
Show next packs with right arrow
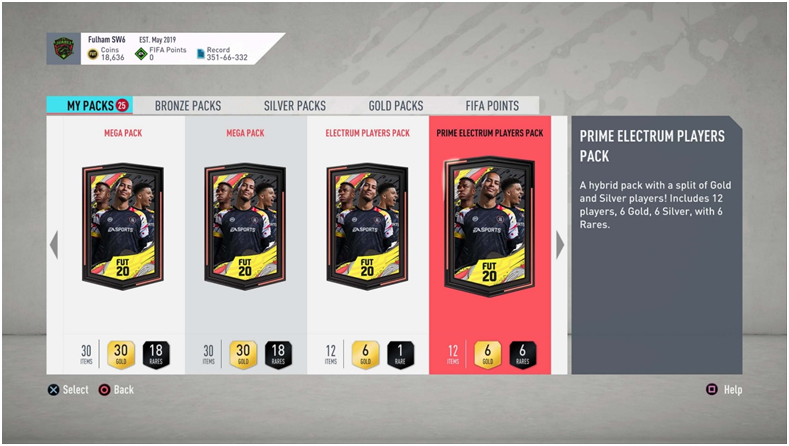(x=560, y=245)
